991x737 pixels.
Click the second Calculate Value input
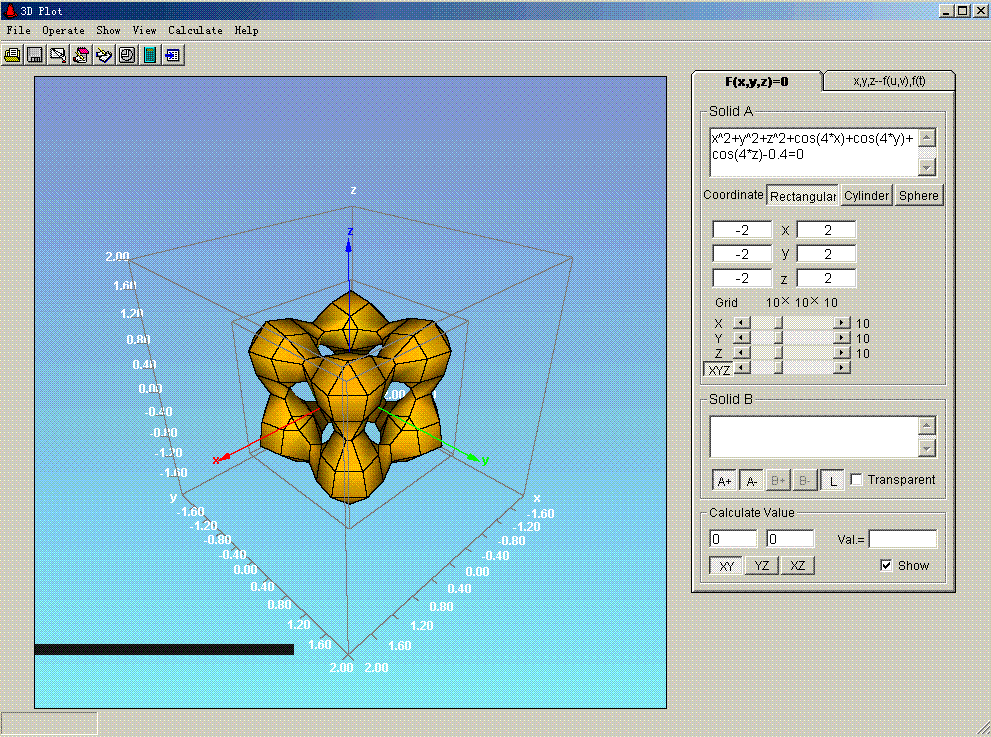click(x=790, y=539)
